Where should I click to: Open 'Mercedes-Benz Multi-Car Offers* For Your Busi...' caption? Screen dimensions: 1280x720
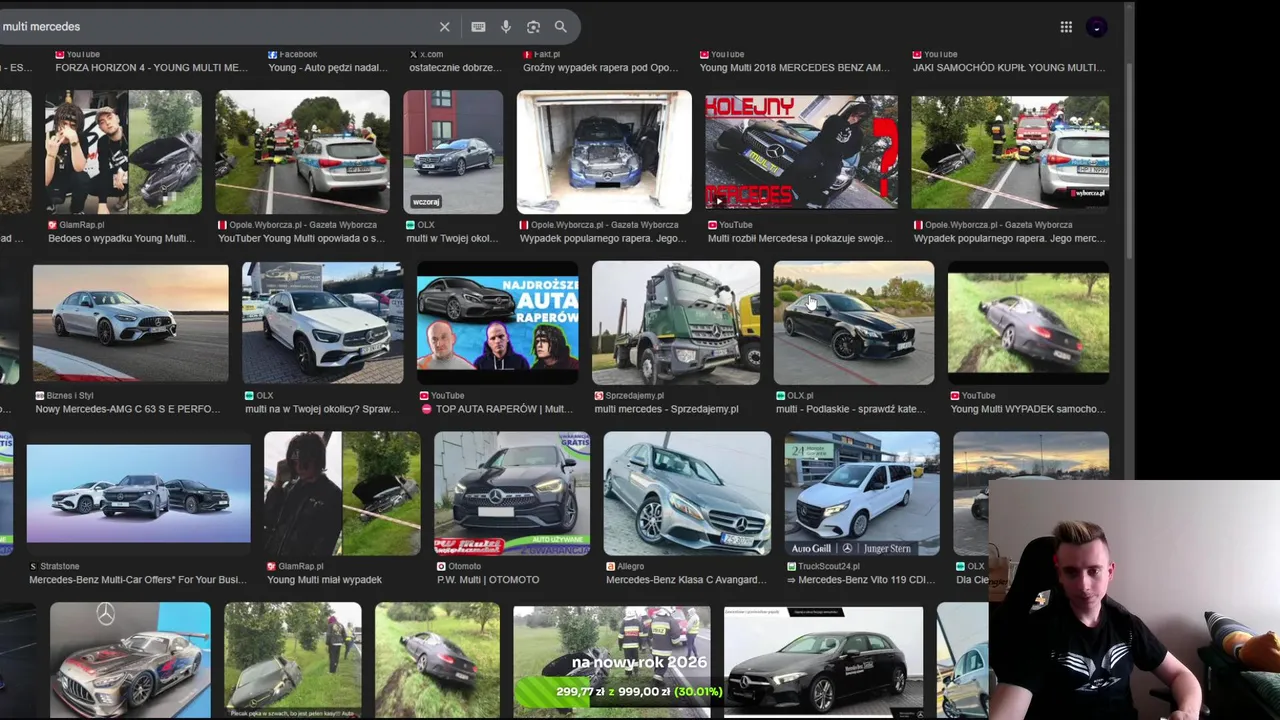click(x=137, y=580)
